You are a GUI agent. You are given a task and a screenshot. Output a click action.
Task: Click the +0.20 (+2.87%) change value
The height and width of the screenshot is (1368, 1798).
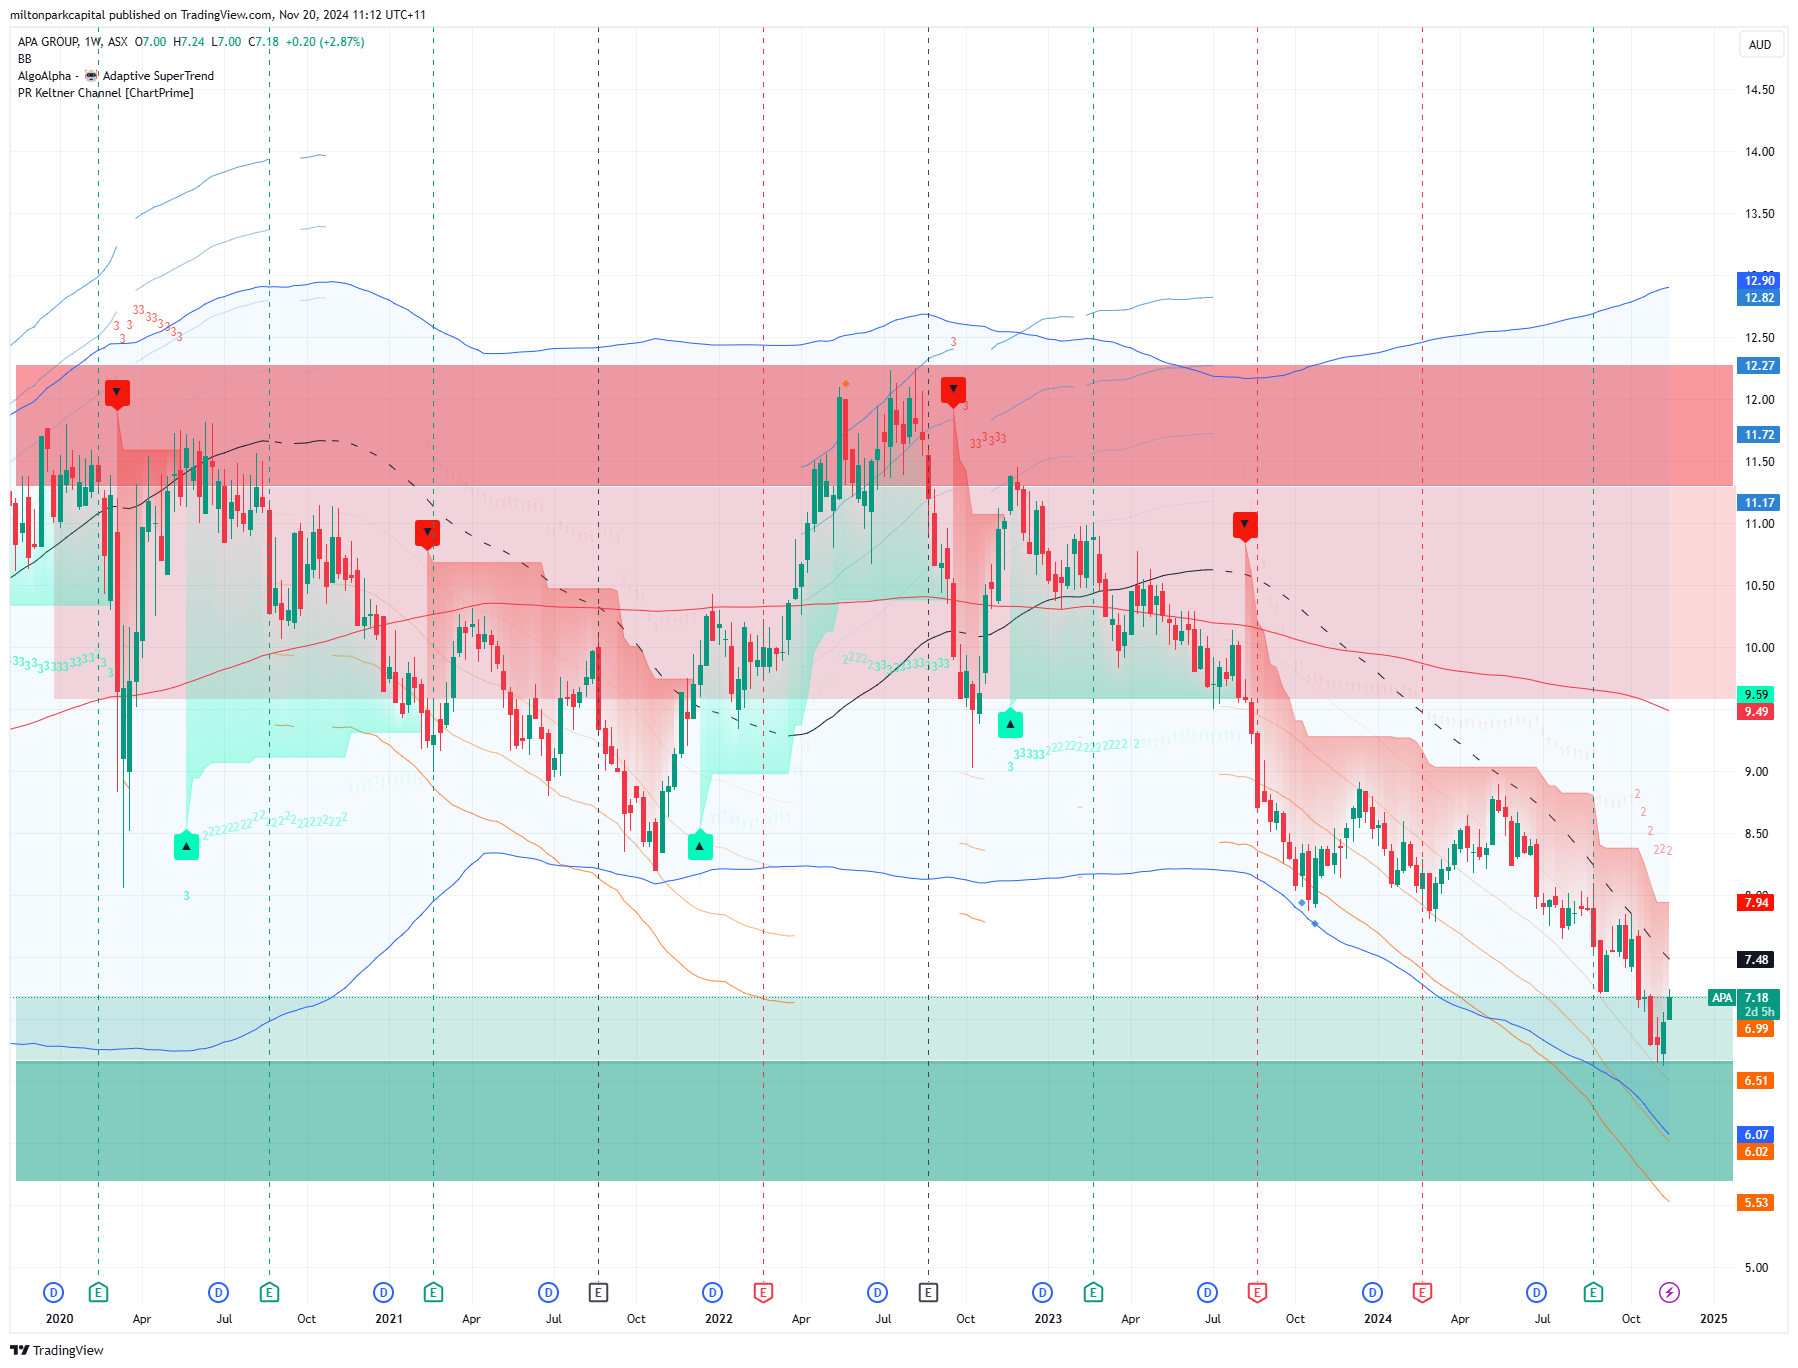(325, 42)
